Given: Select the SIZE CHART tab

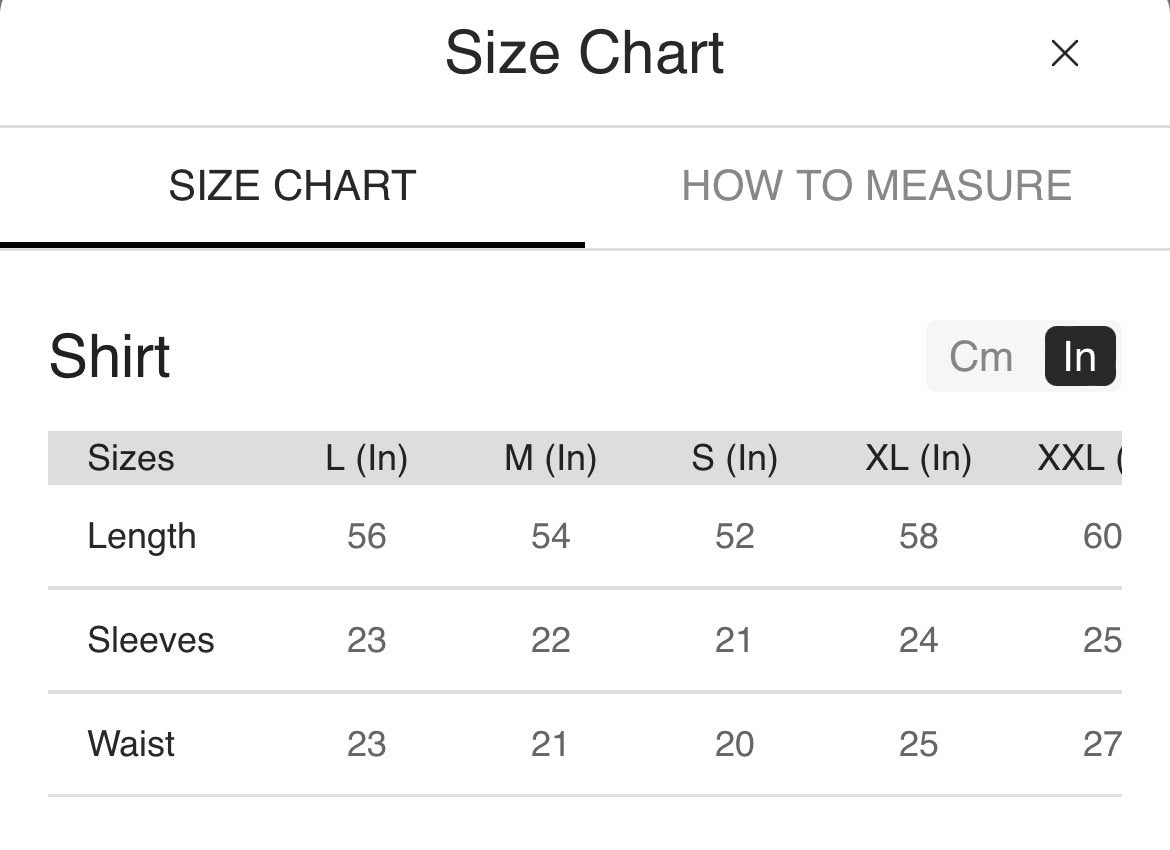Looking at the screenshot, I should pyautogui.click(x=292, y=186).
